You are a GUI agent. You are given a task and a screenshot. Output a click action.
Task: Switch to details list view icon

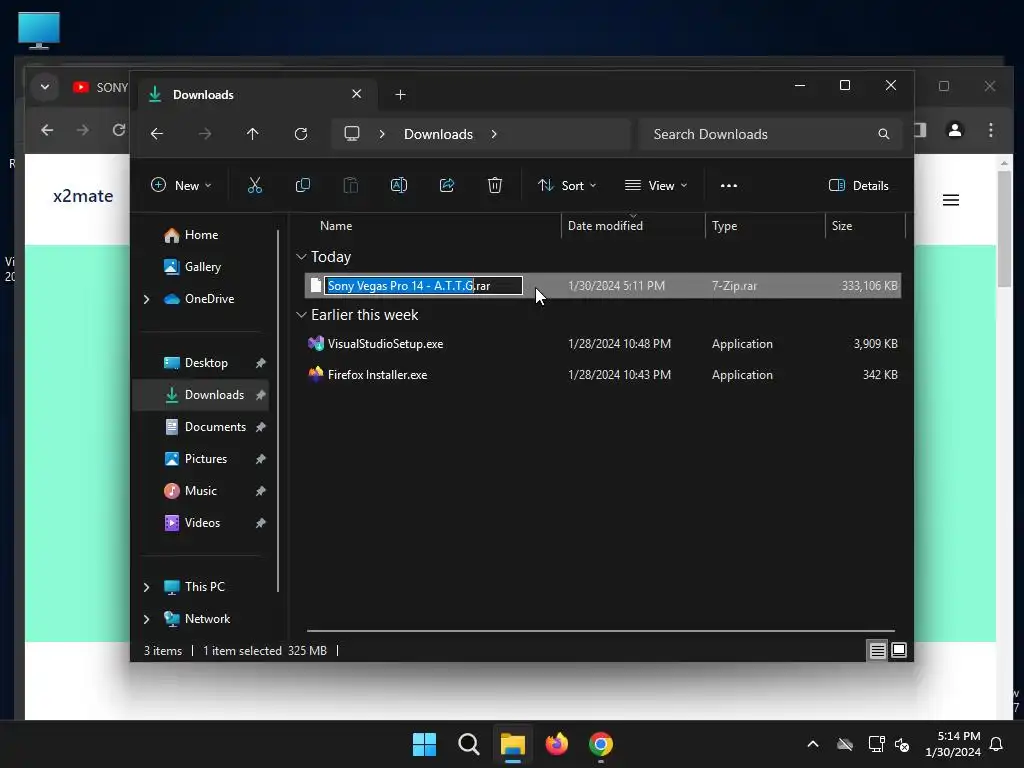coord(877,650)
